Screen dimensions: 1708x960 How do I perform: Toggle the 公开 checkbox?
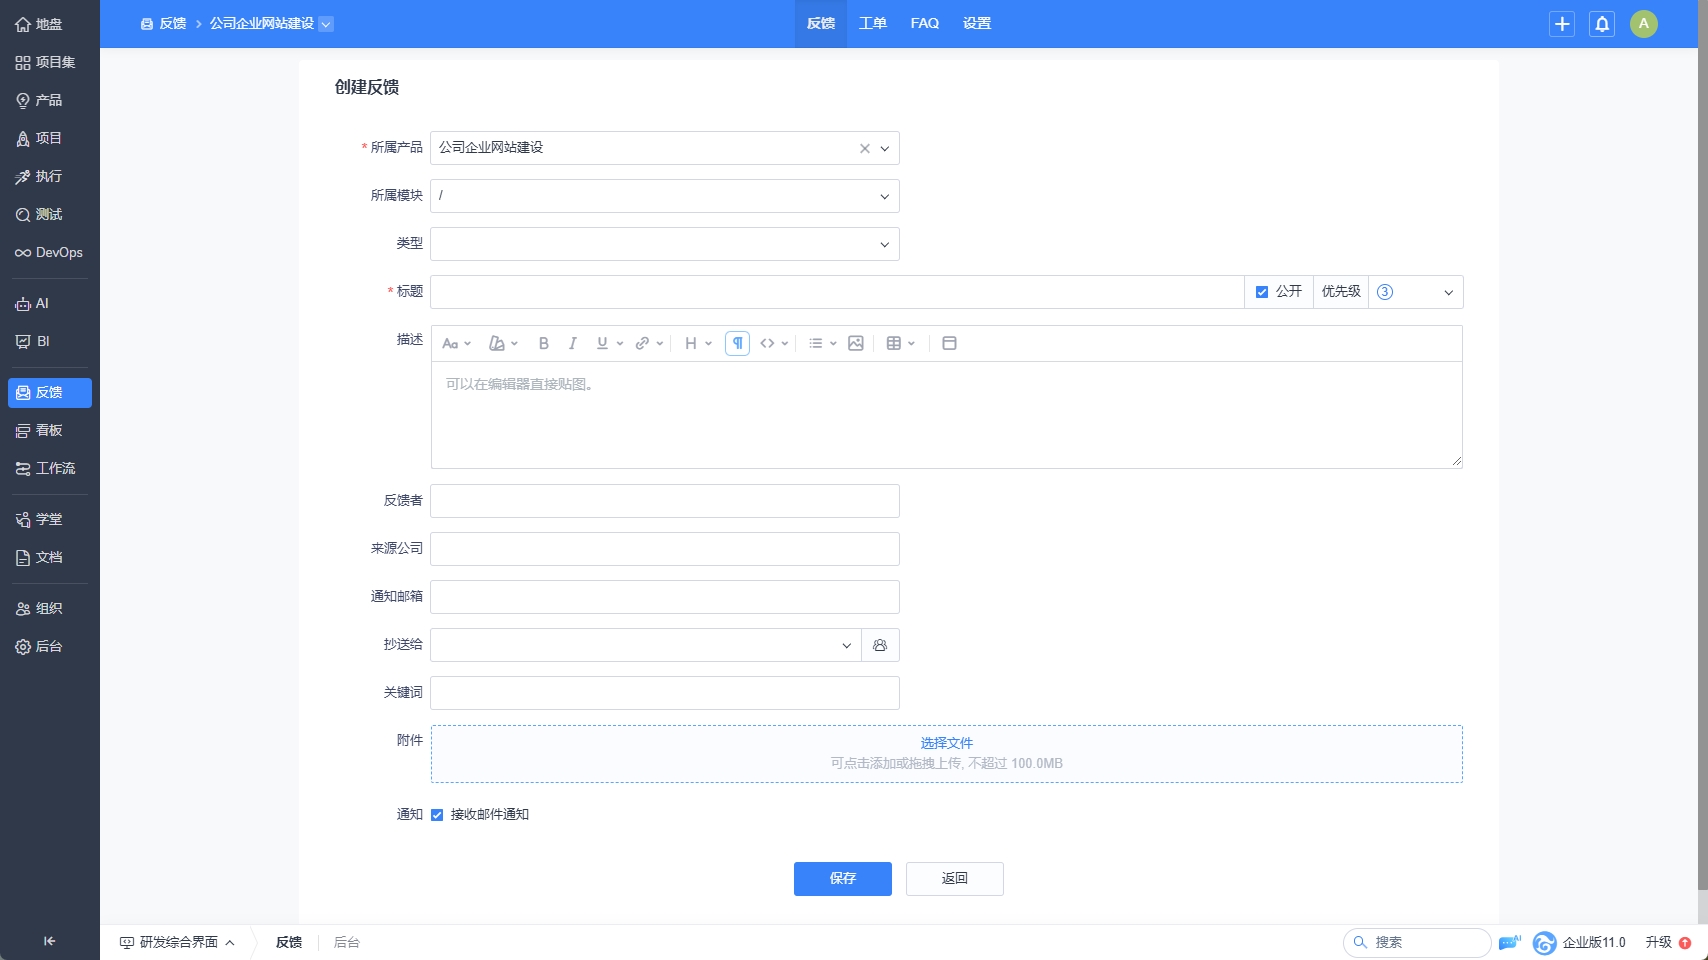point(1262,292)
